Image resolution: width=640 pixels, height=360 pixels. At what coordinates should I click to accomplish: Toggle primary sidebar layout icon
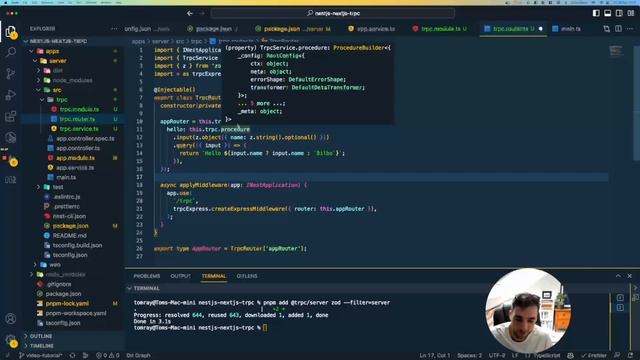point(596,13)
